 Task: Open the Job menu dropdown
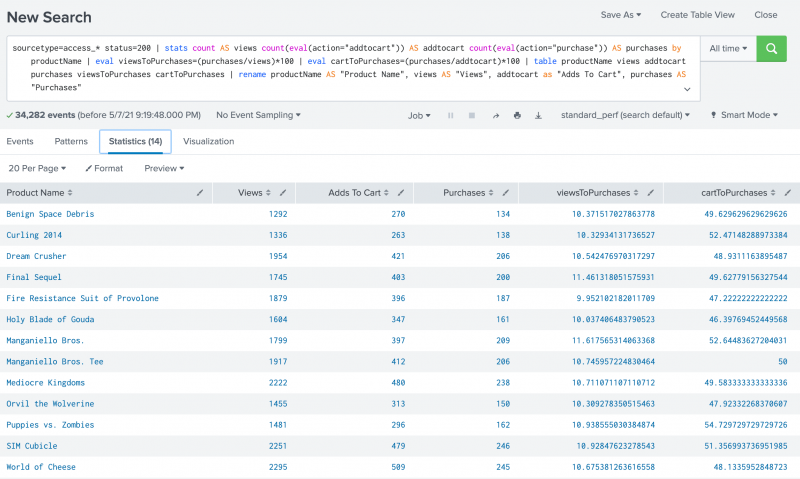click(x=419, y=115)
